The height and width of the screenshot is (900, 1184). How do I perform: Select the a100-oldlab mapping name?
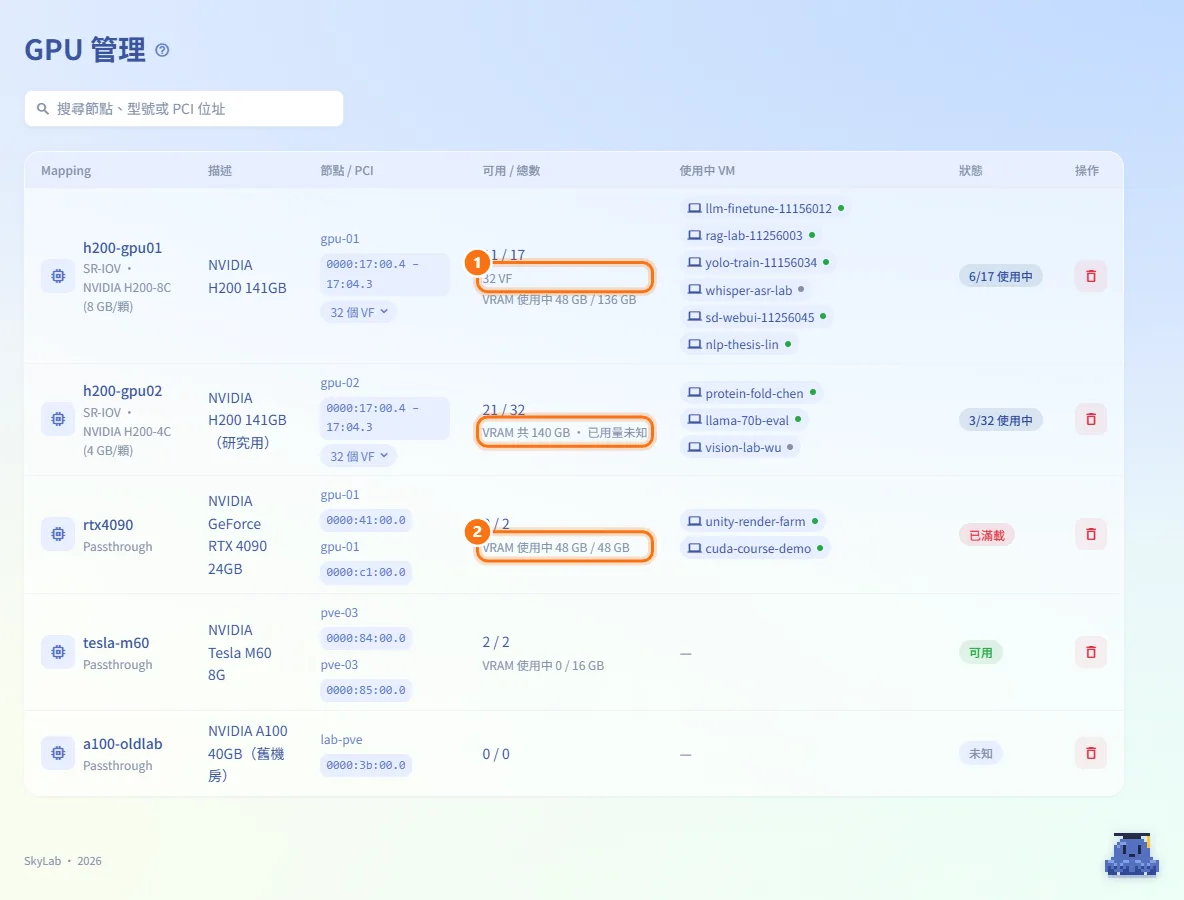[x=122, y=744]
